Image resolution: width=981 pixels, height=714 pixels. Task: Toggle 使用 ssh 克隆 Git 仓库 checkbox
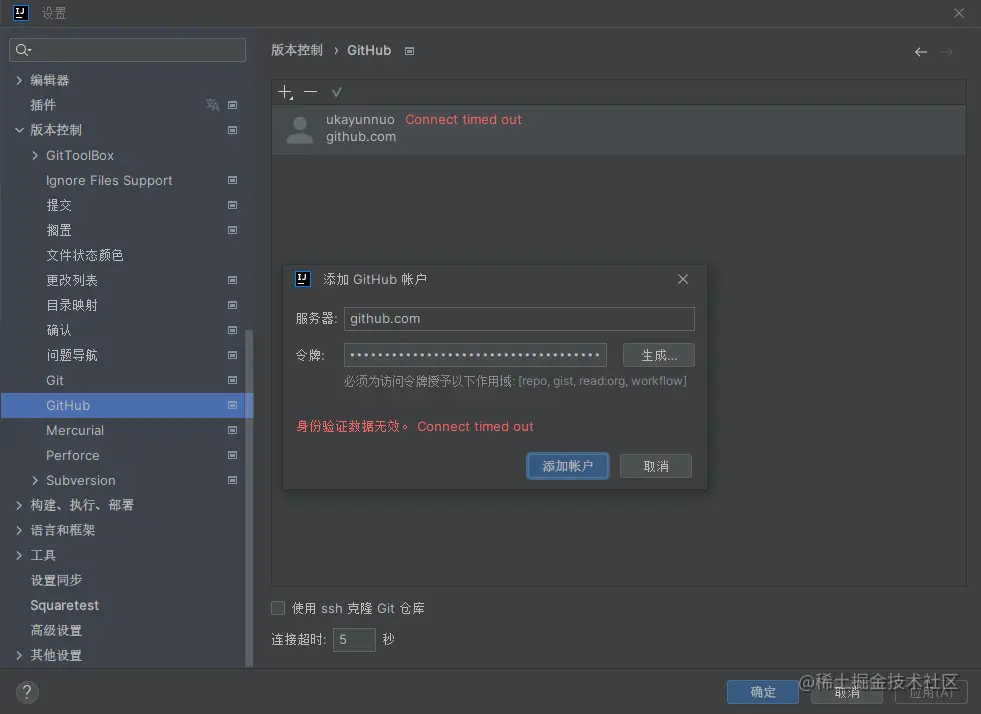[x=278, y=608]
